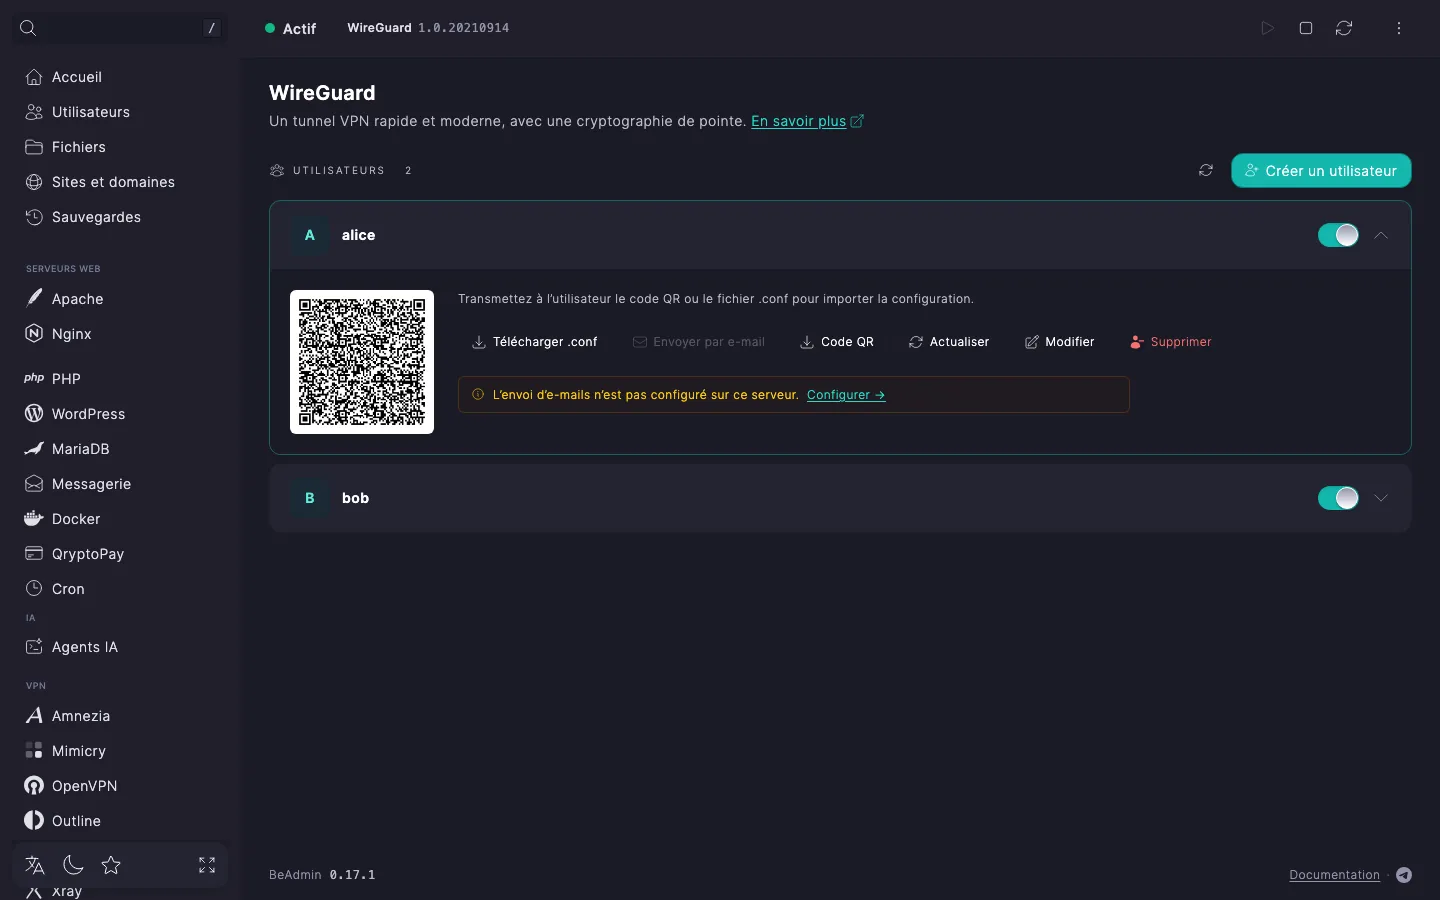Click alice's QR code image
The height and width of the screenshot is (900, 1440).
362,362
